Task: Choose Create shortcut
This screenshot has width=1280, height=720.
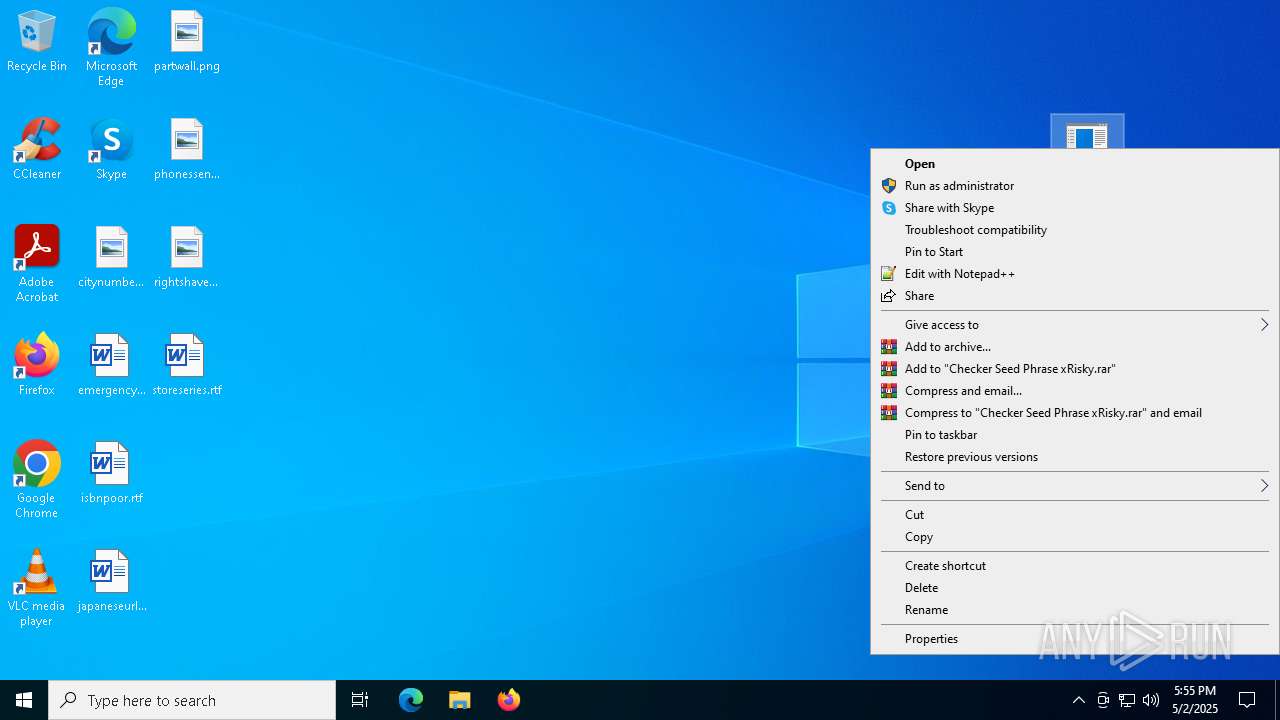Action: click(x=1075, y=566)
